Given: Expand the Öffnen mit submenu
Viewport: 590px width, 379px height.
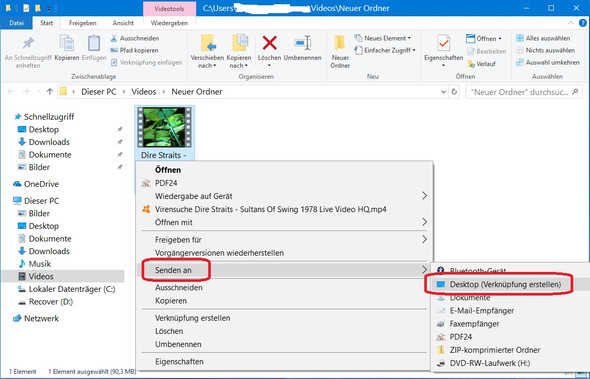Looking at the screenshot, I should (424, 222).
